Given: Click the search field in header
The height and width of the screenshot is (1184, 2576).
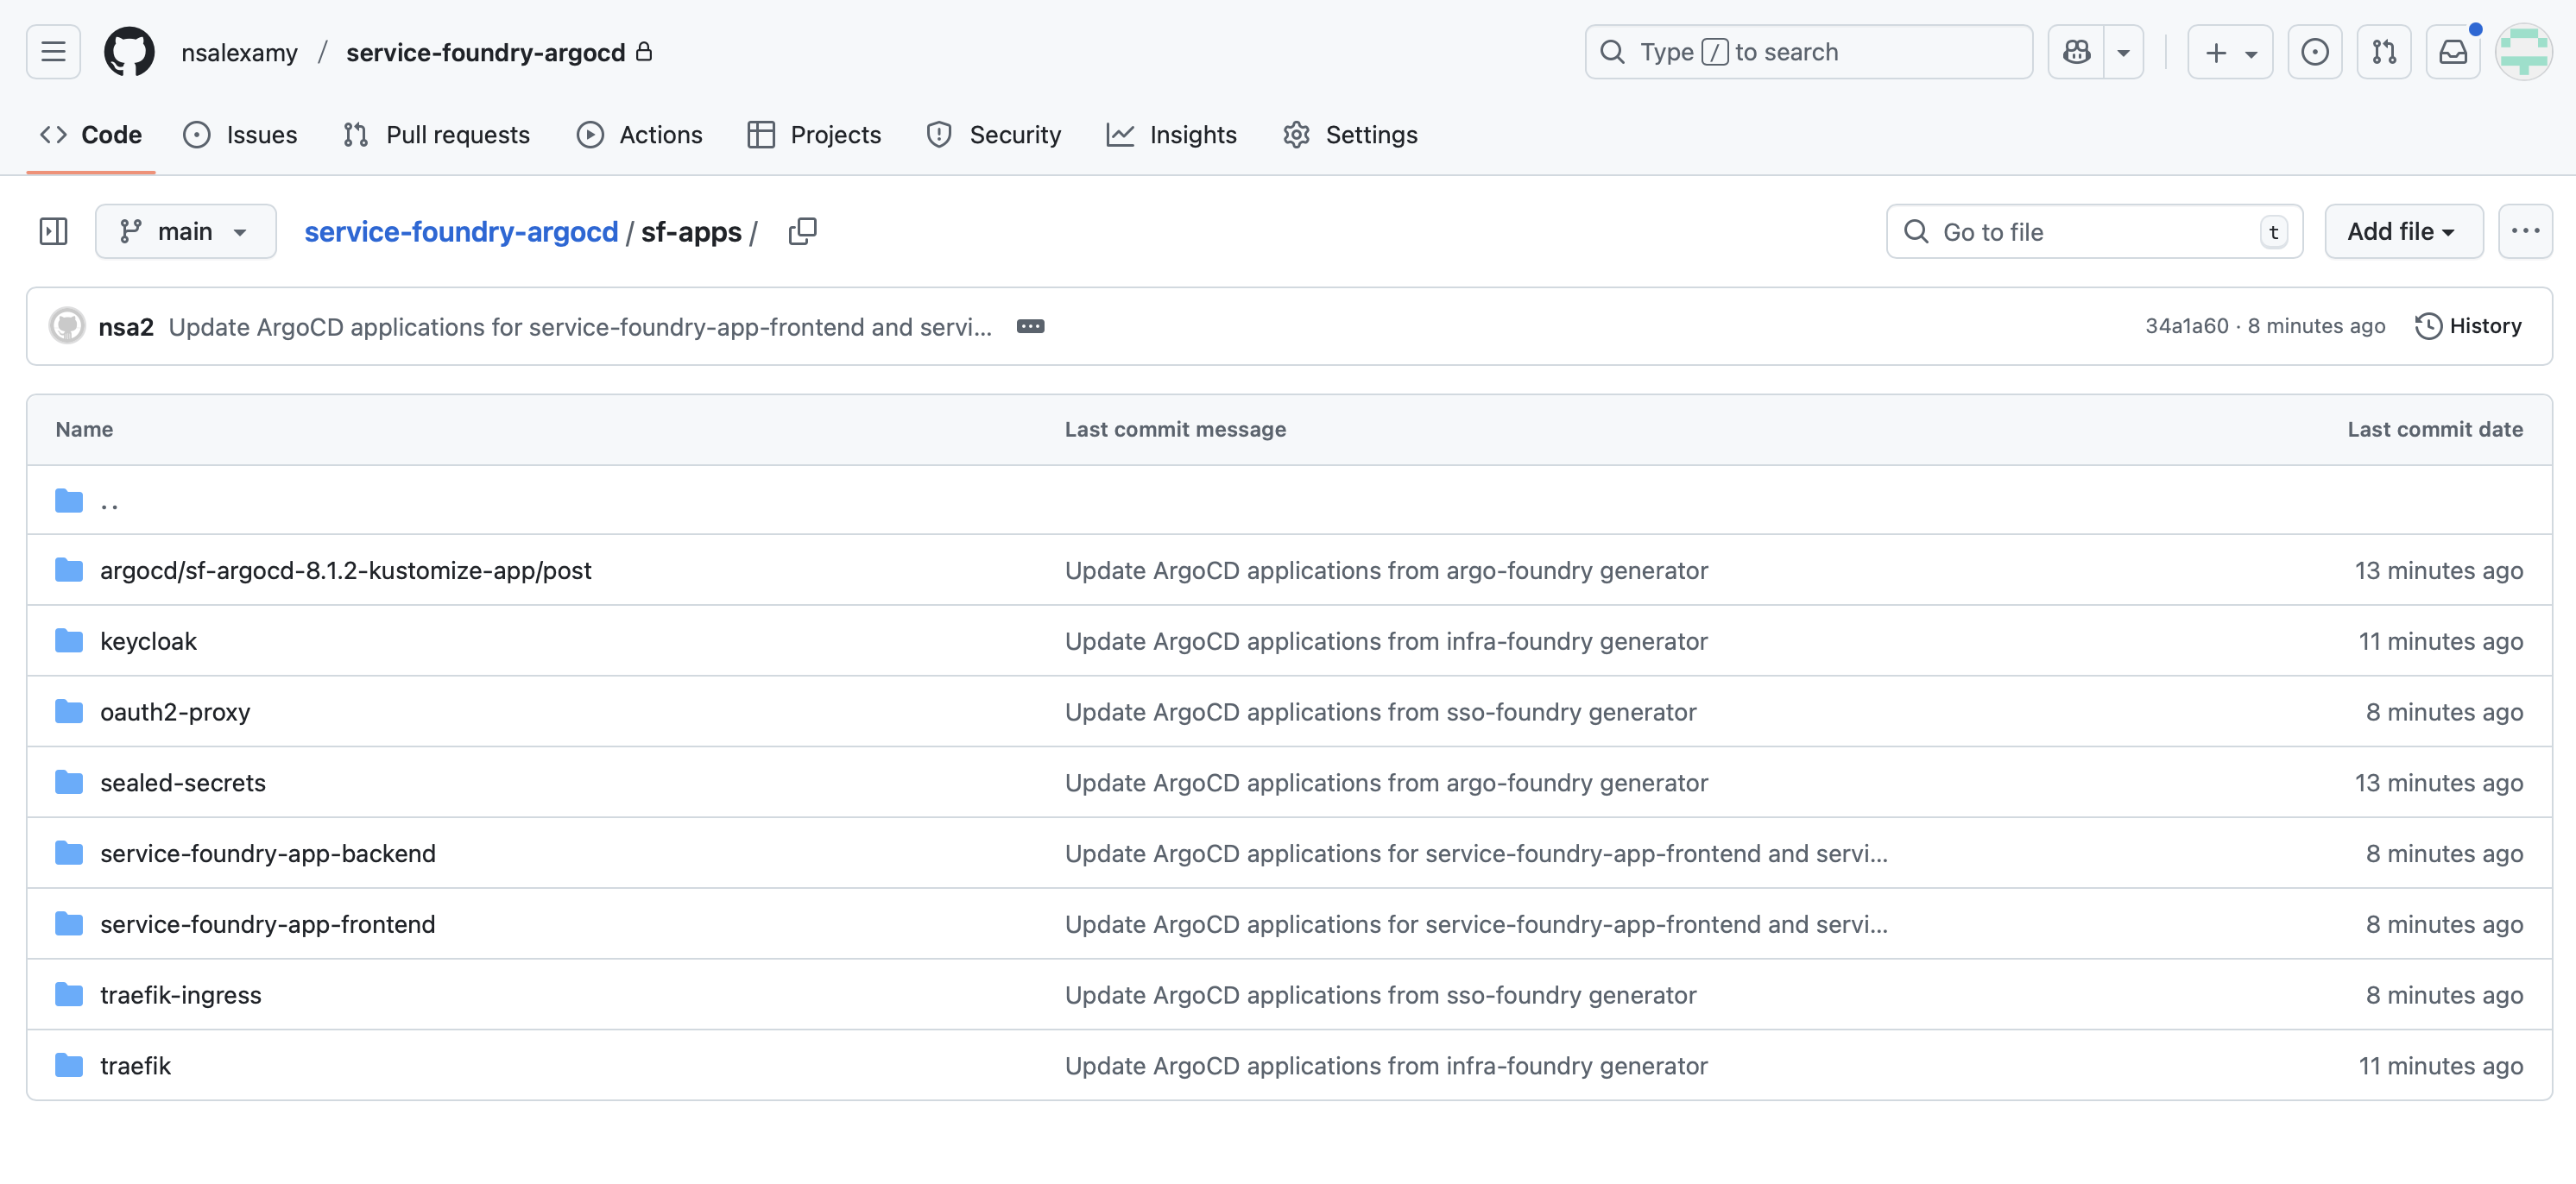Looking at the screenshot, I should click(x=1808, y=52).
